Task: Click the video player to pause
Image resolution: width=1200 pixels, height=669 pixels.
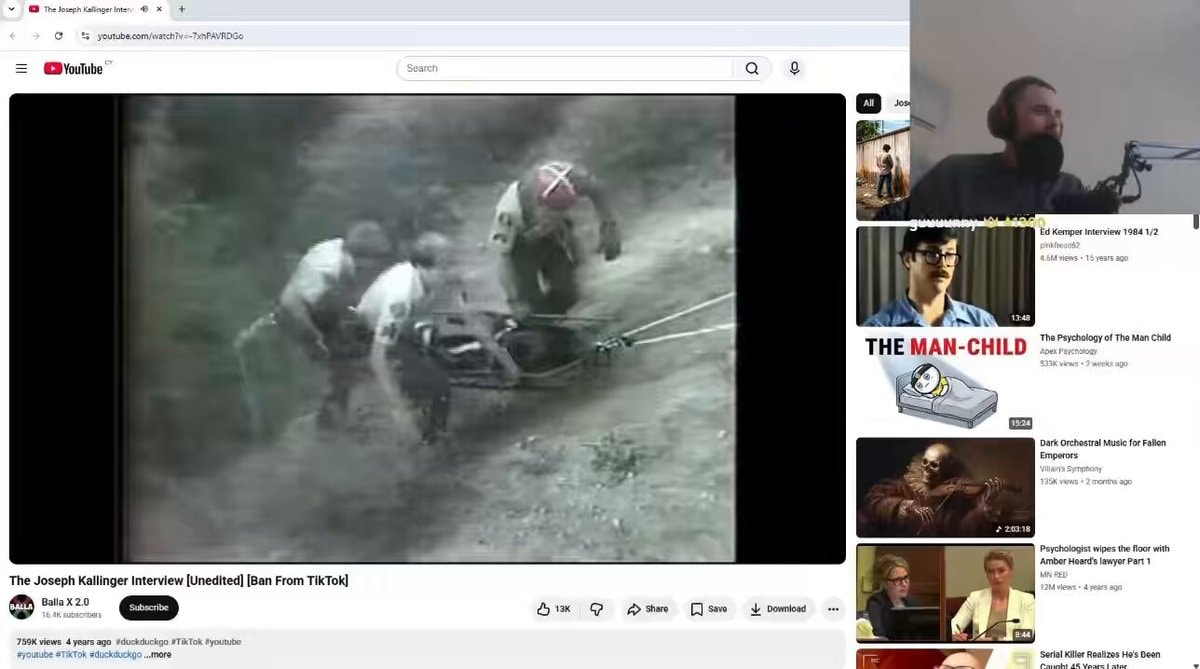Action: tap(427, 328)
